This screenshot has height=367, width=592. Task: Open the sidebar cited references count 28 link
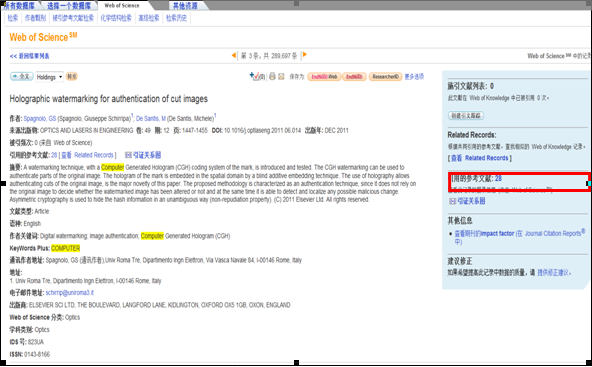tap(498, 179)
